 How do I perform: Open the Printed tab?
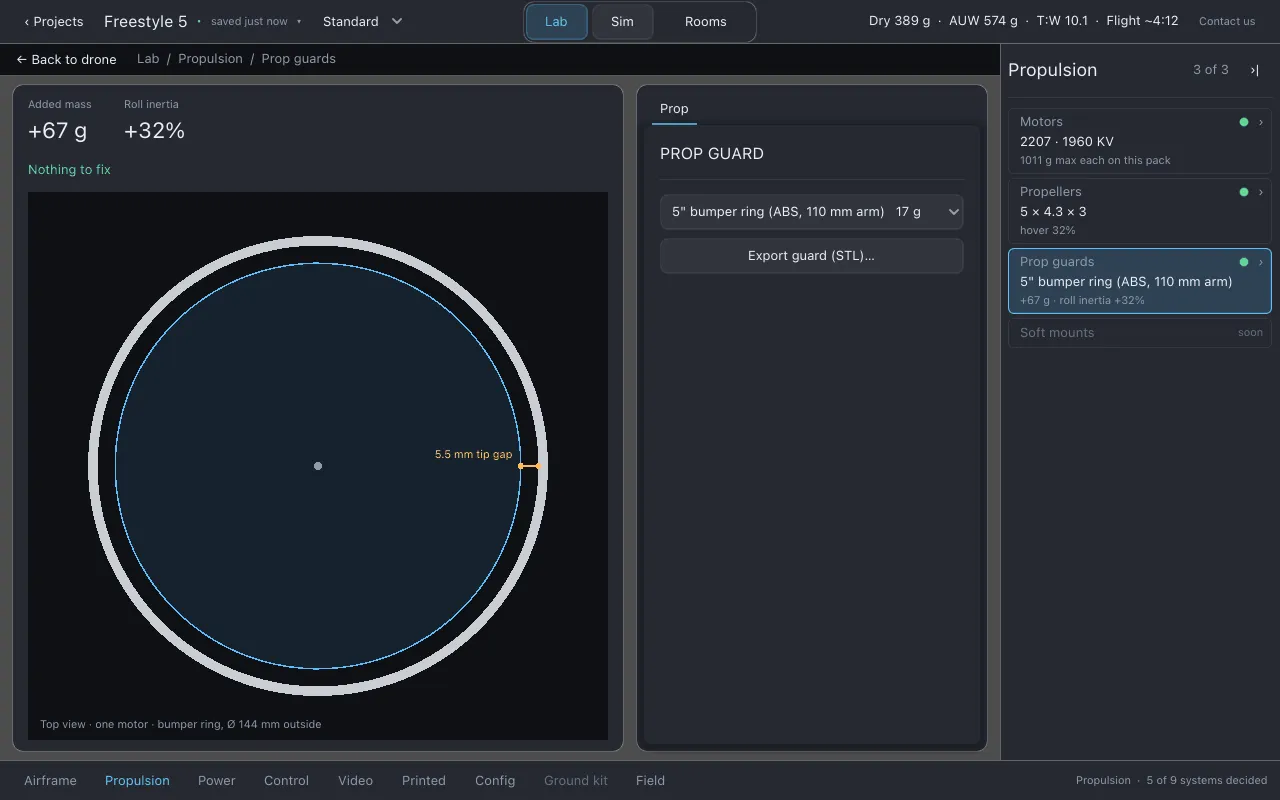click(424, 781)
